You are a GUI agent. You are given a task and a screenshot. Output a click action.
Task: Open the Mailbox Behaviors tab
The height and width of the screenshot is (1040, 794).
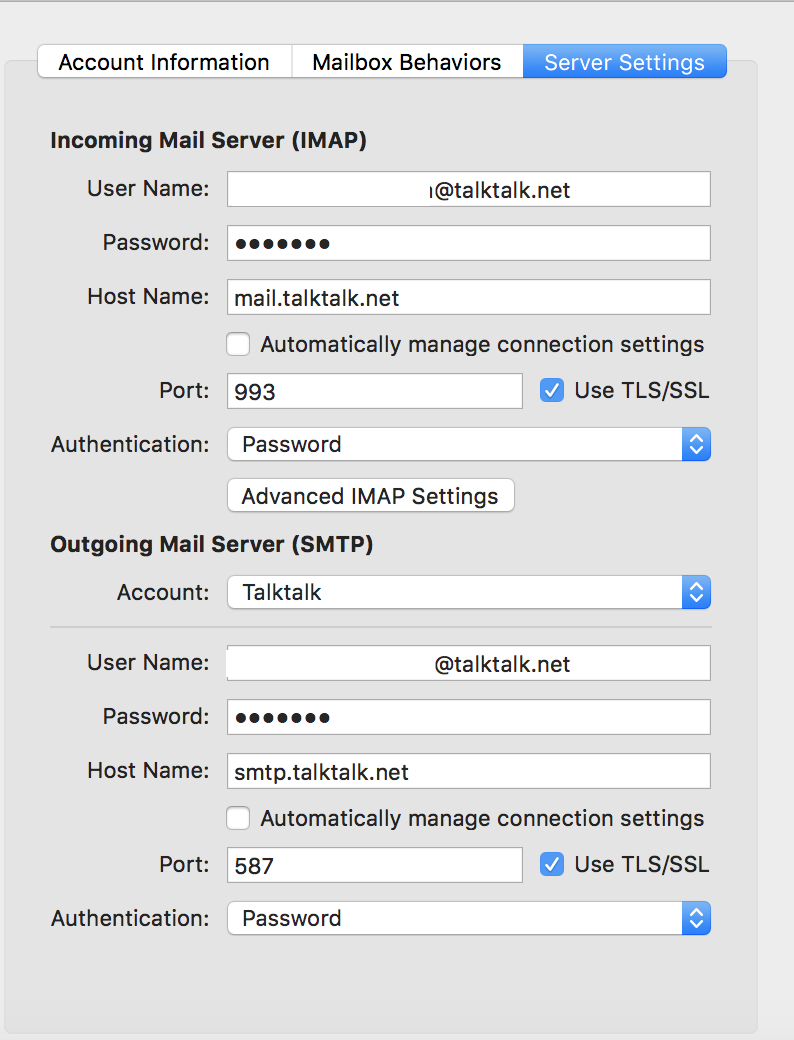click(407, 62)
